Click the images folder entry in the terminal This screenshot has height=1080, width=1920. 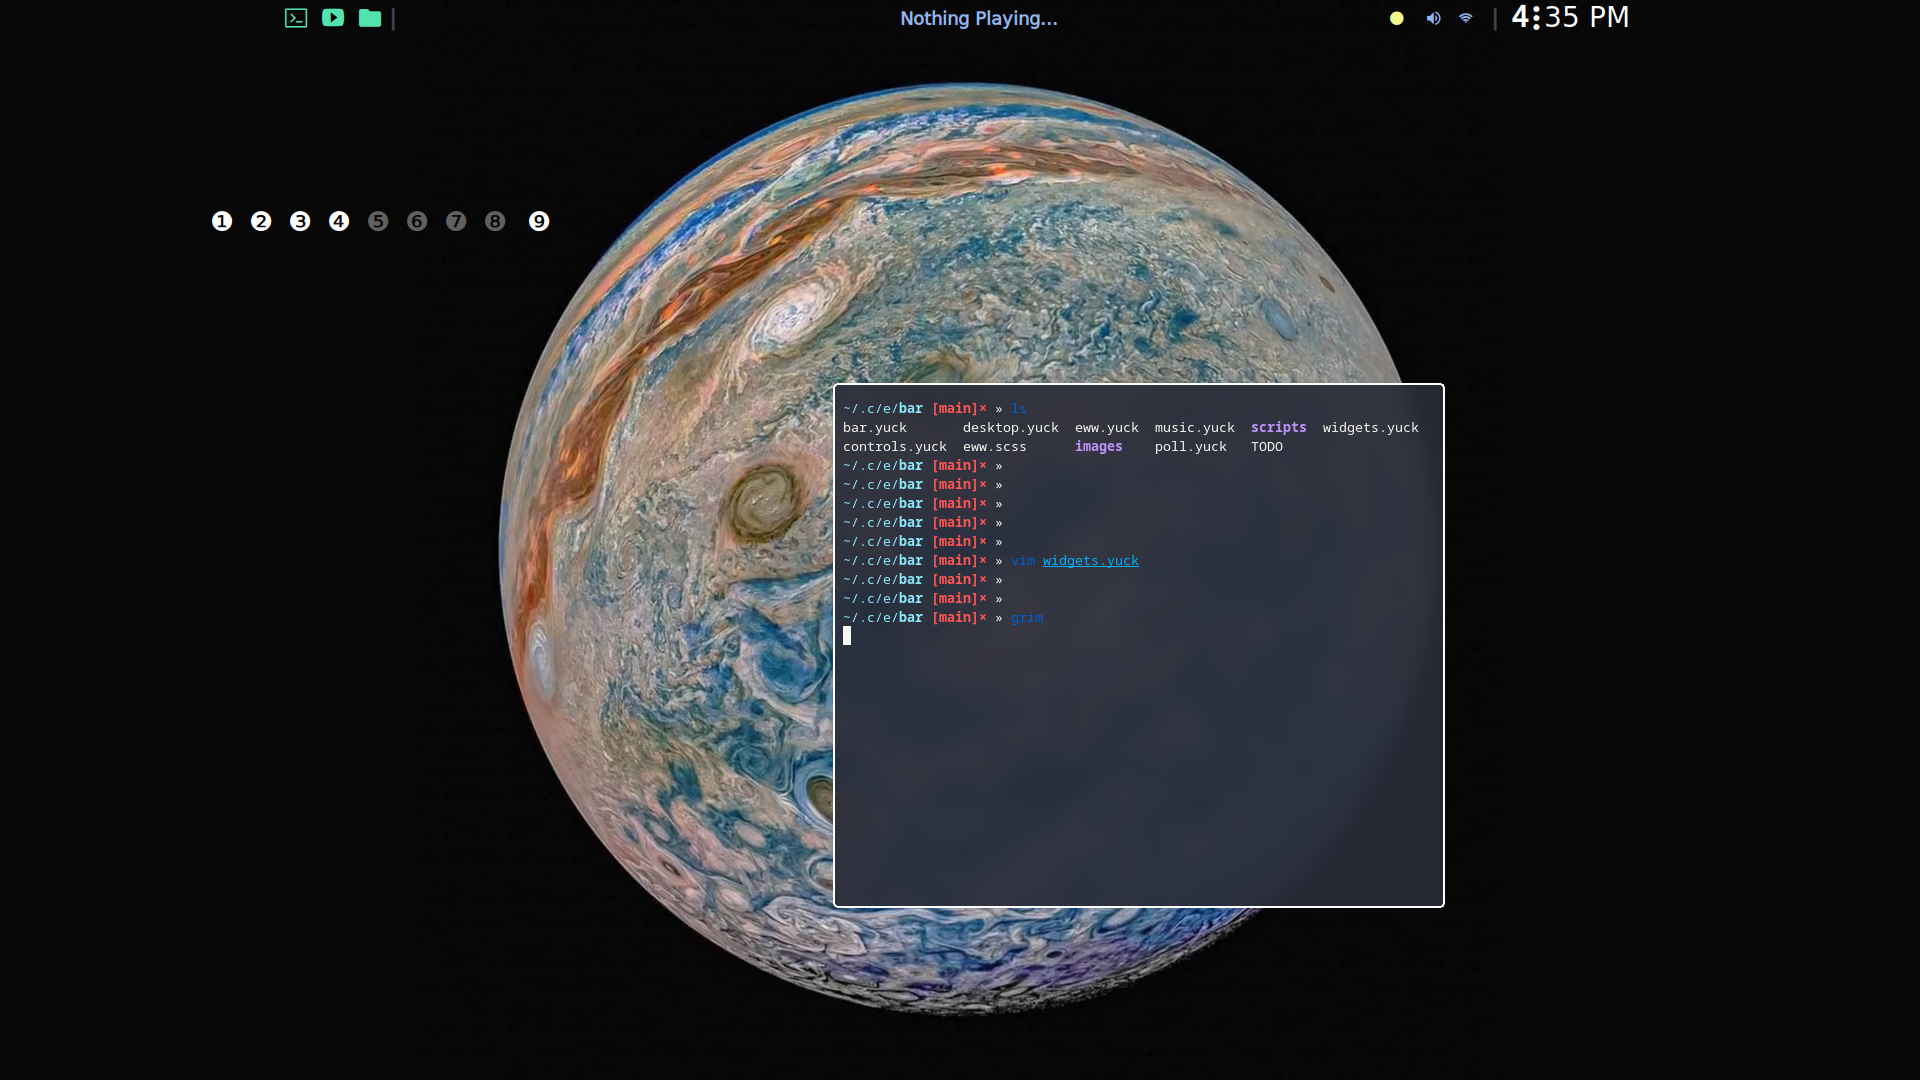(1097, 447)
